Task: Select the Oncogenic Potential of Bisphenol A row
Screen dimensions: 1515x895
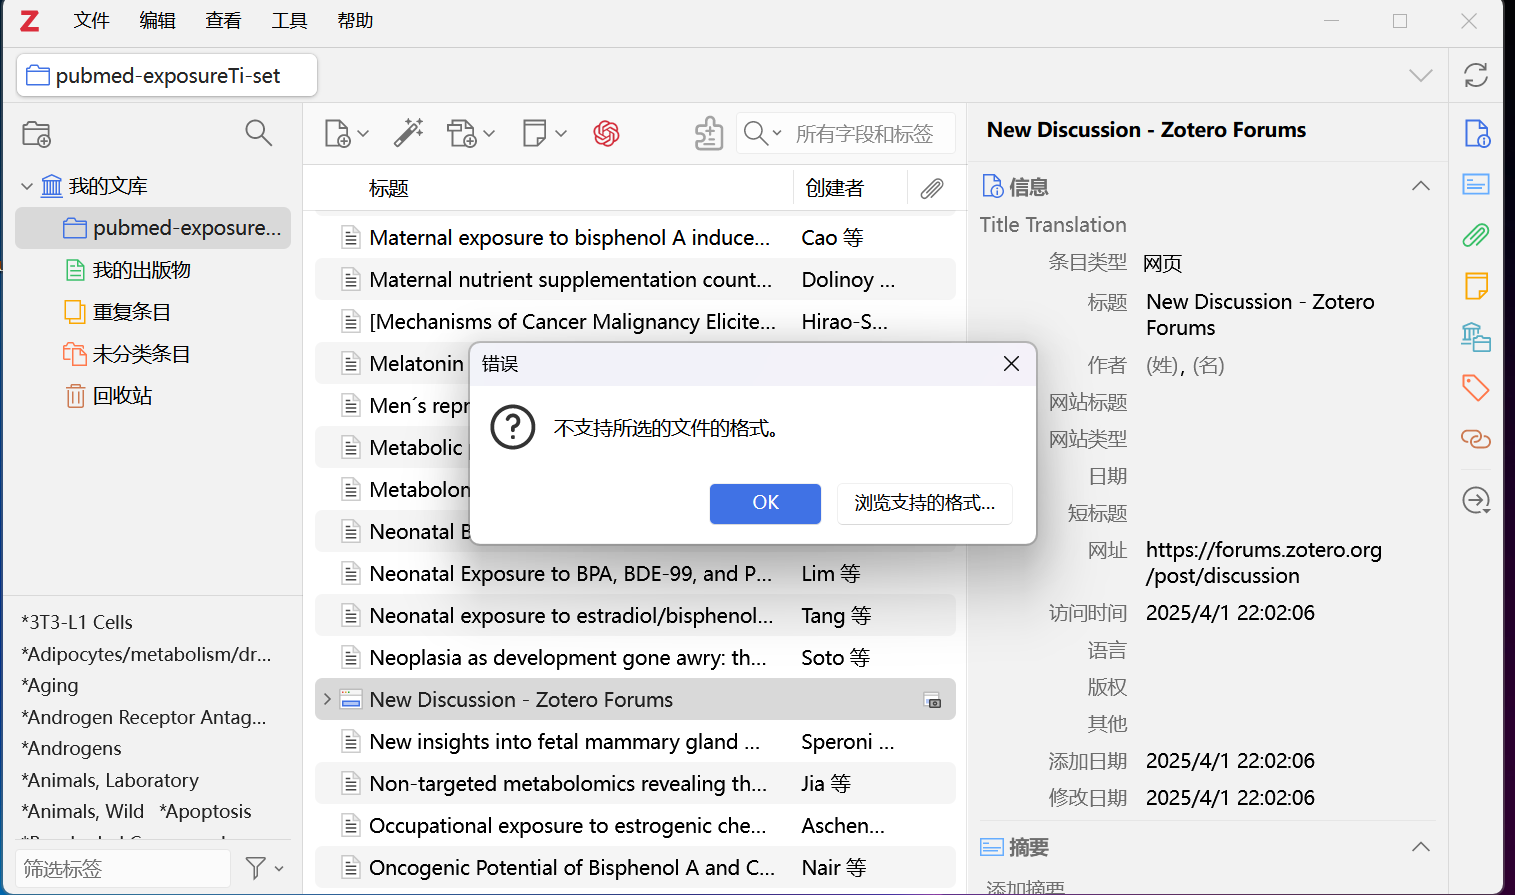Action: [635, 868]
